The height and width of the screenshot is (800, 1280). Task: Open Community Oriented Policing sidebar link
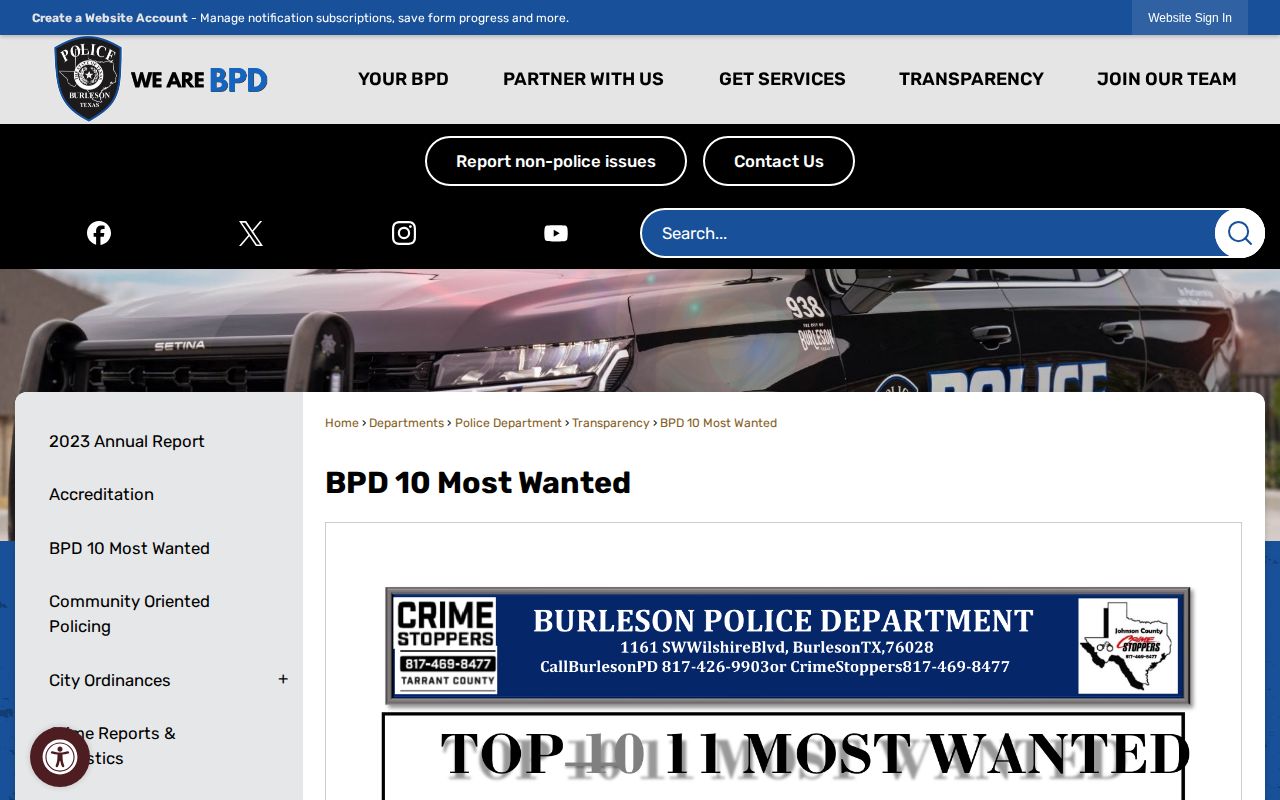129,614
